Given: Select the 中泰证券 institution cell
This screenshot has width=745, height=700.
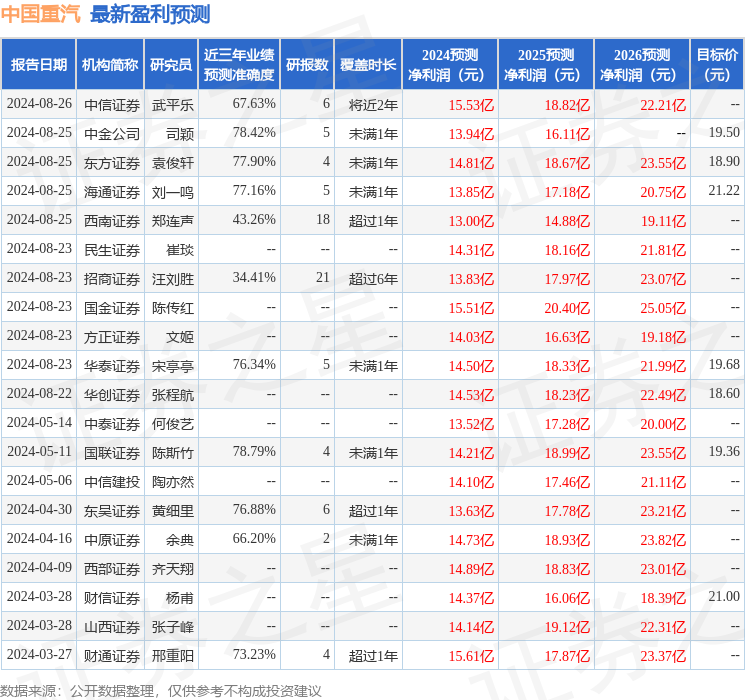Looking at the screenshot, I should (112, 423).
